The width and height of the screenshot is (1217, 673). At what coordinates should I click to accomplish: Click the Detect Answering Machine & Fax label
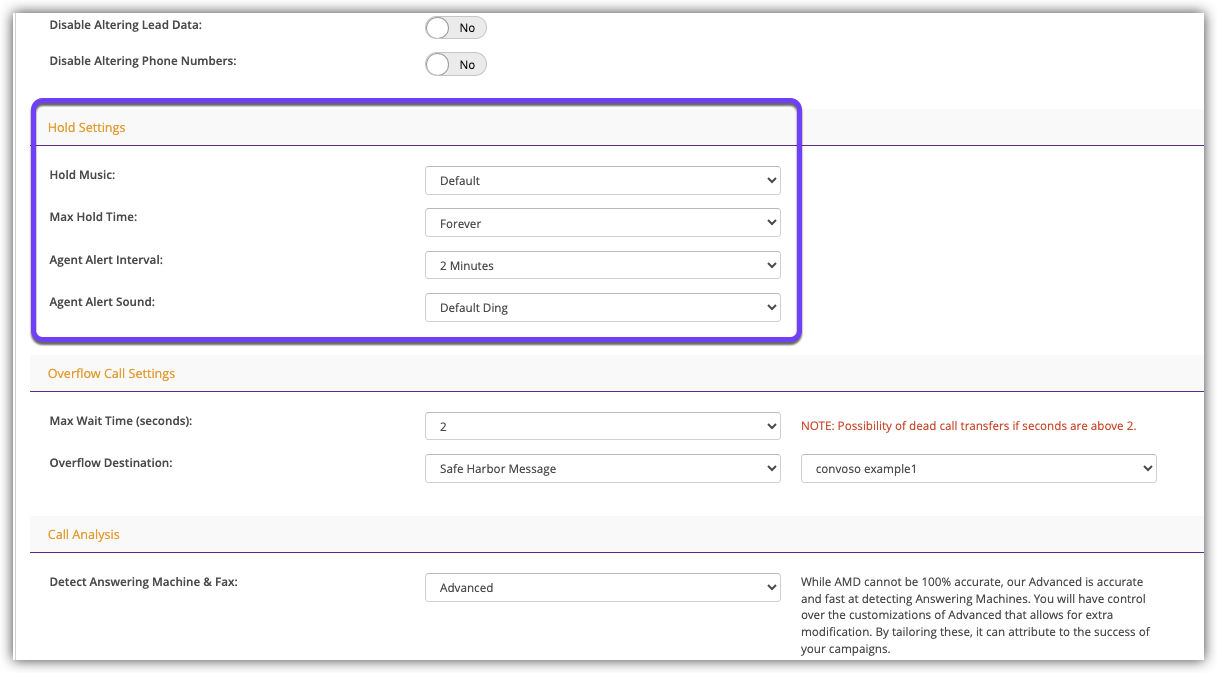[x=145, y=582]
